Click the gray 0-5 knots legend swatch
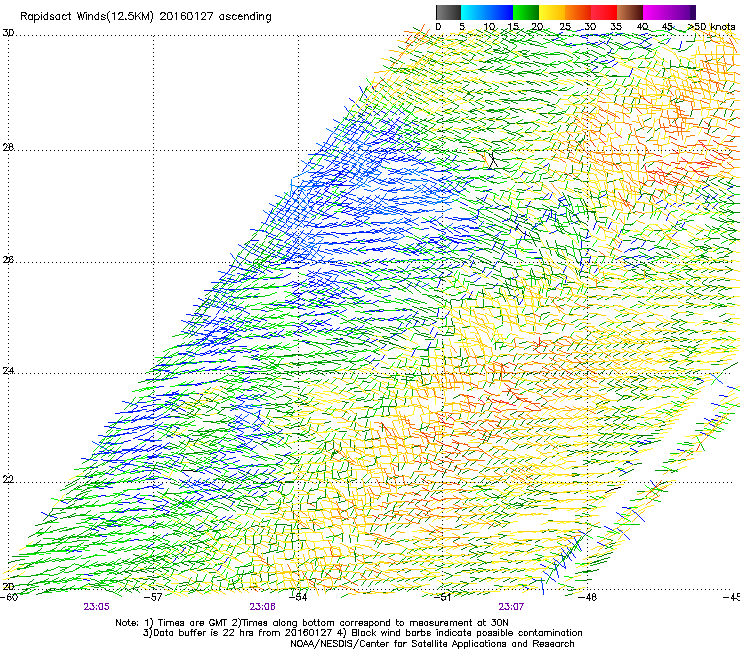740x650 pixels. pyautogui.click(x=448, y=12)
